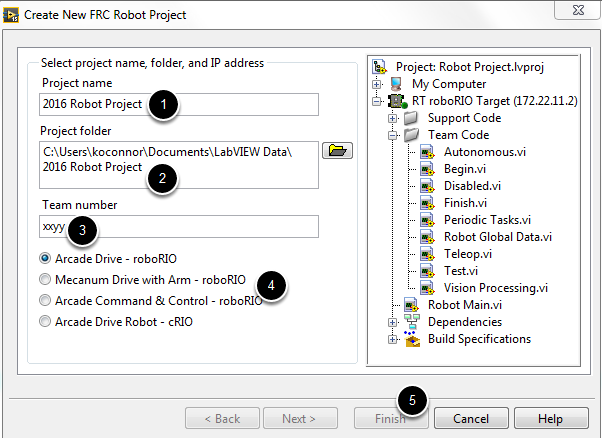The height and width of the screenshot is (438, 602).
Task: Browse for project folder with folder icon
Action: coord(337,150)
